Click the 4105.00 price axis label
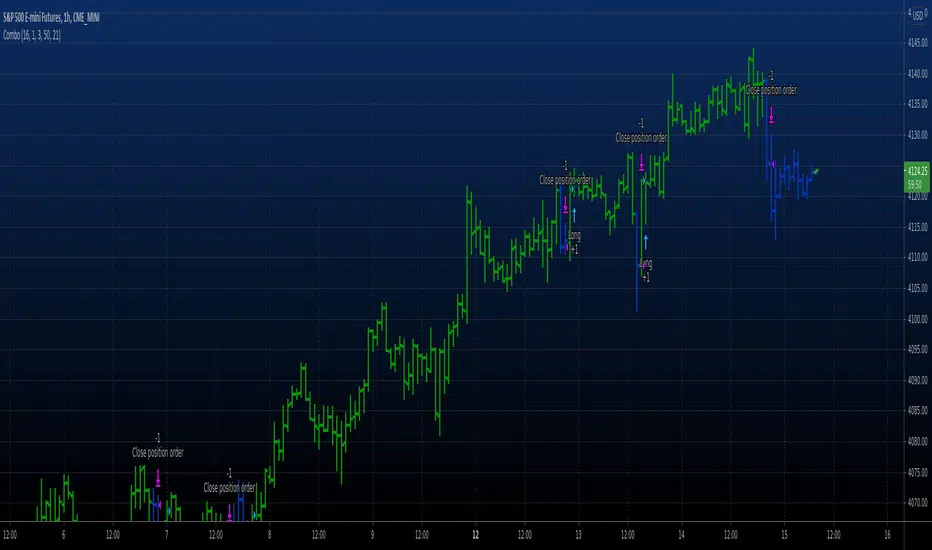The width and height of the screenshot is (932, 550). click(917, 288)
